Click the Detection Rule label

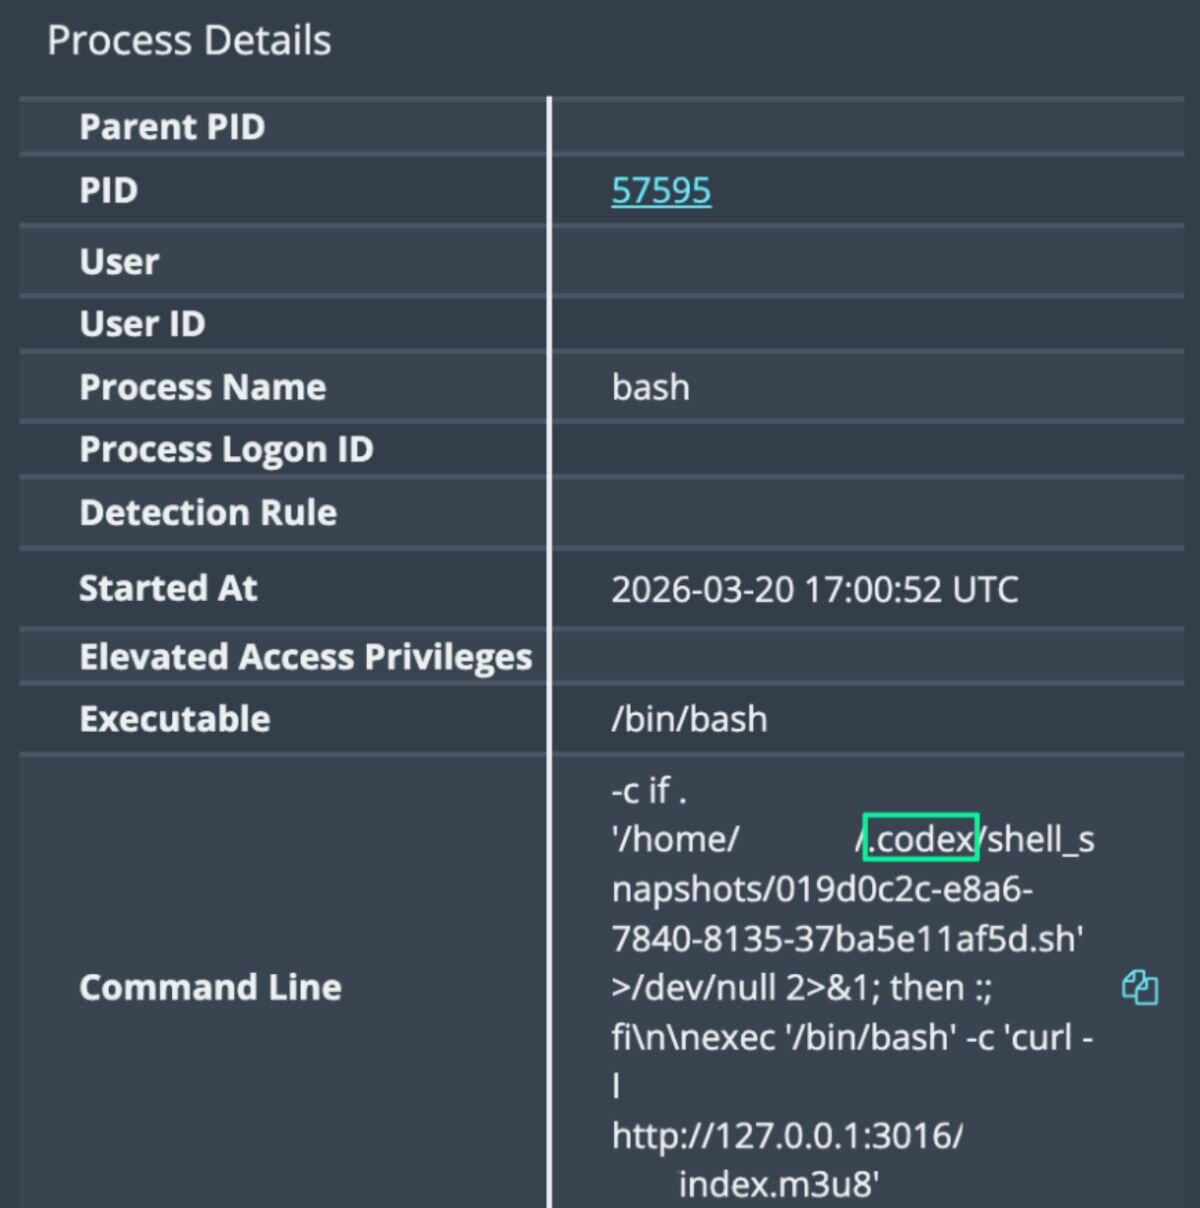pyautogui.click(x=208, y=513)
